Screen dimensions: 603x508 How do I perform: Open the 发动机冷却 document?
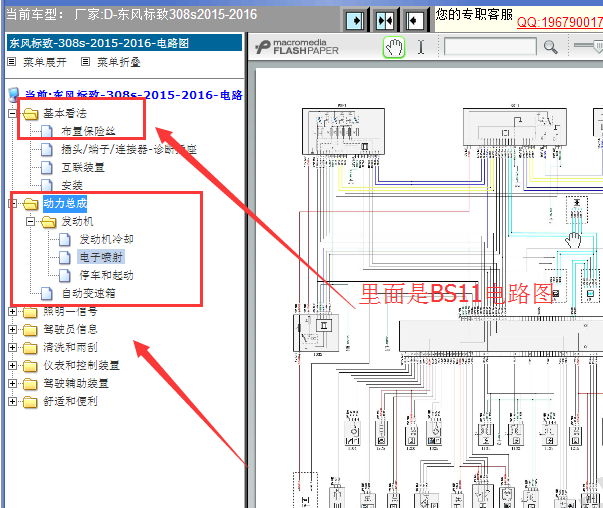click(x=106, y=239)
